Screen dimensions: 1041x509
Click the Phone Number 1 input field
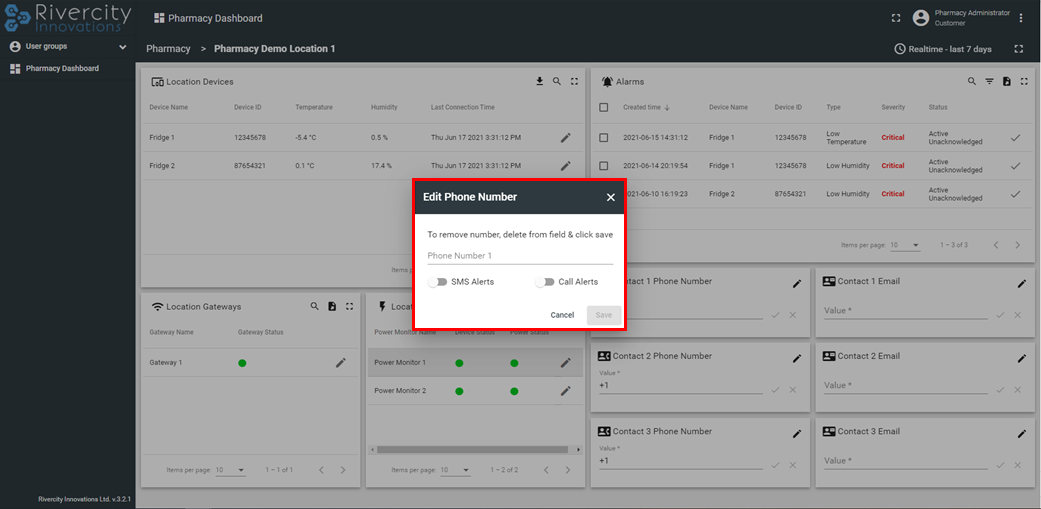519,256
